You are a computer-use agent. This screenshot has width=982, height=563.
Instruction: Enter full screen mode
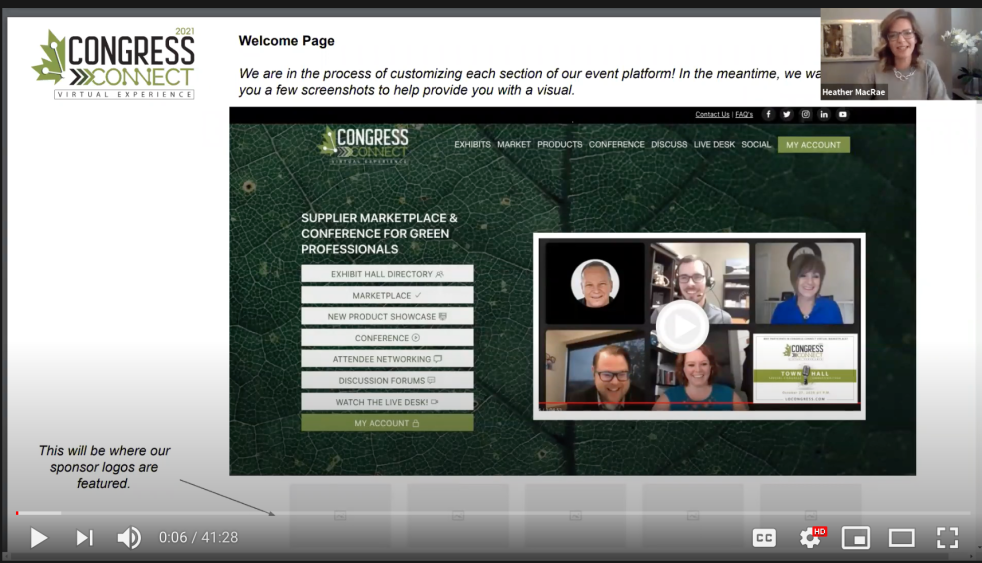pyautogui.click(x=946, y=538)
